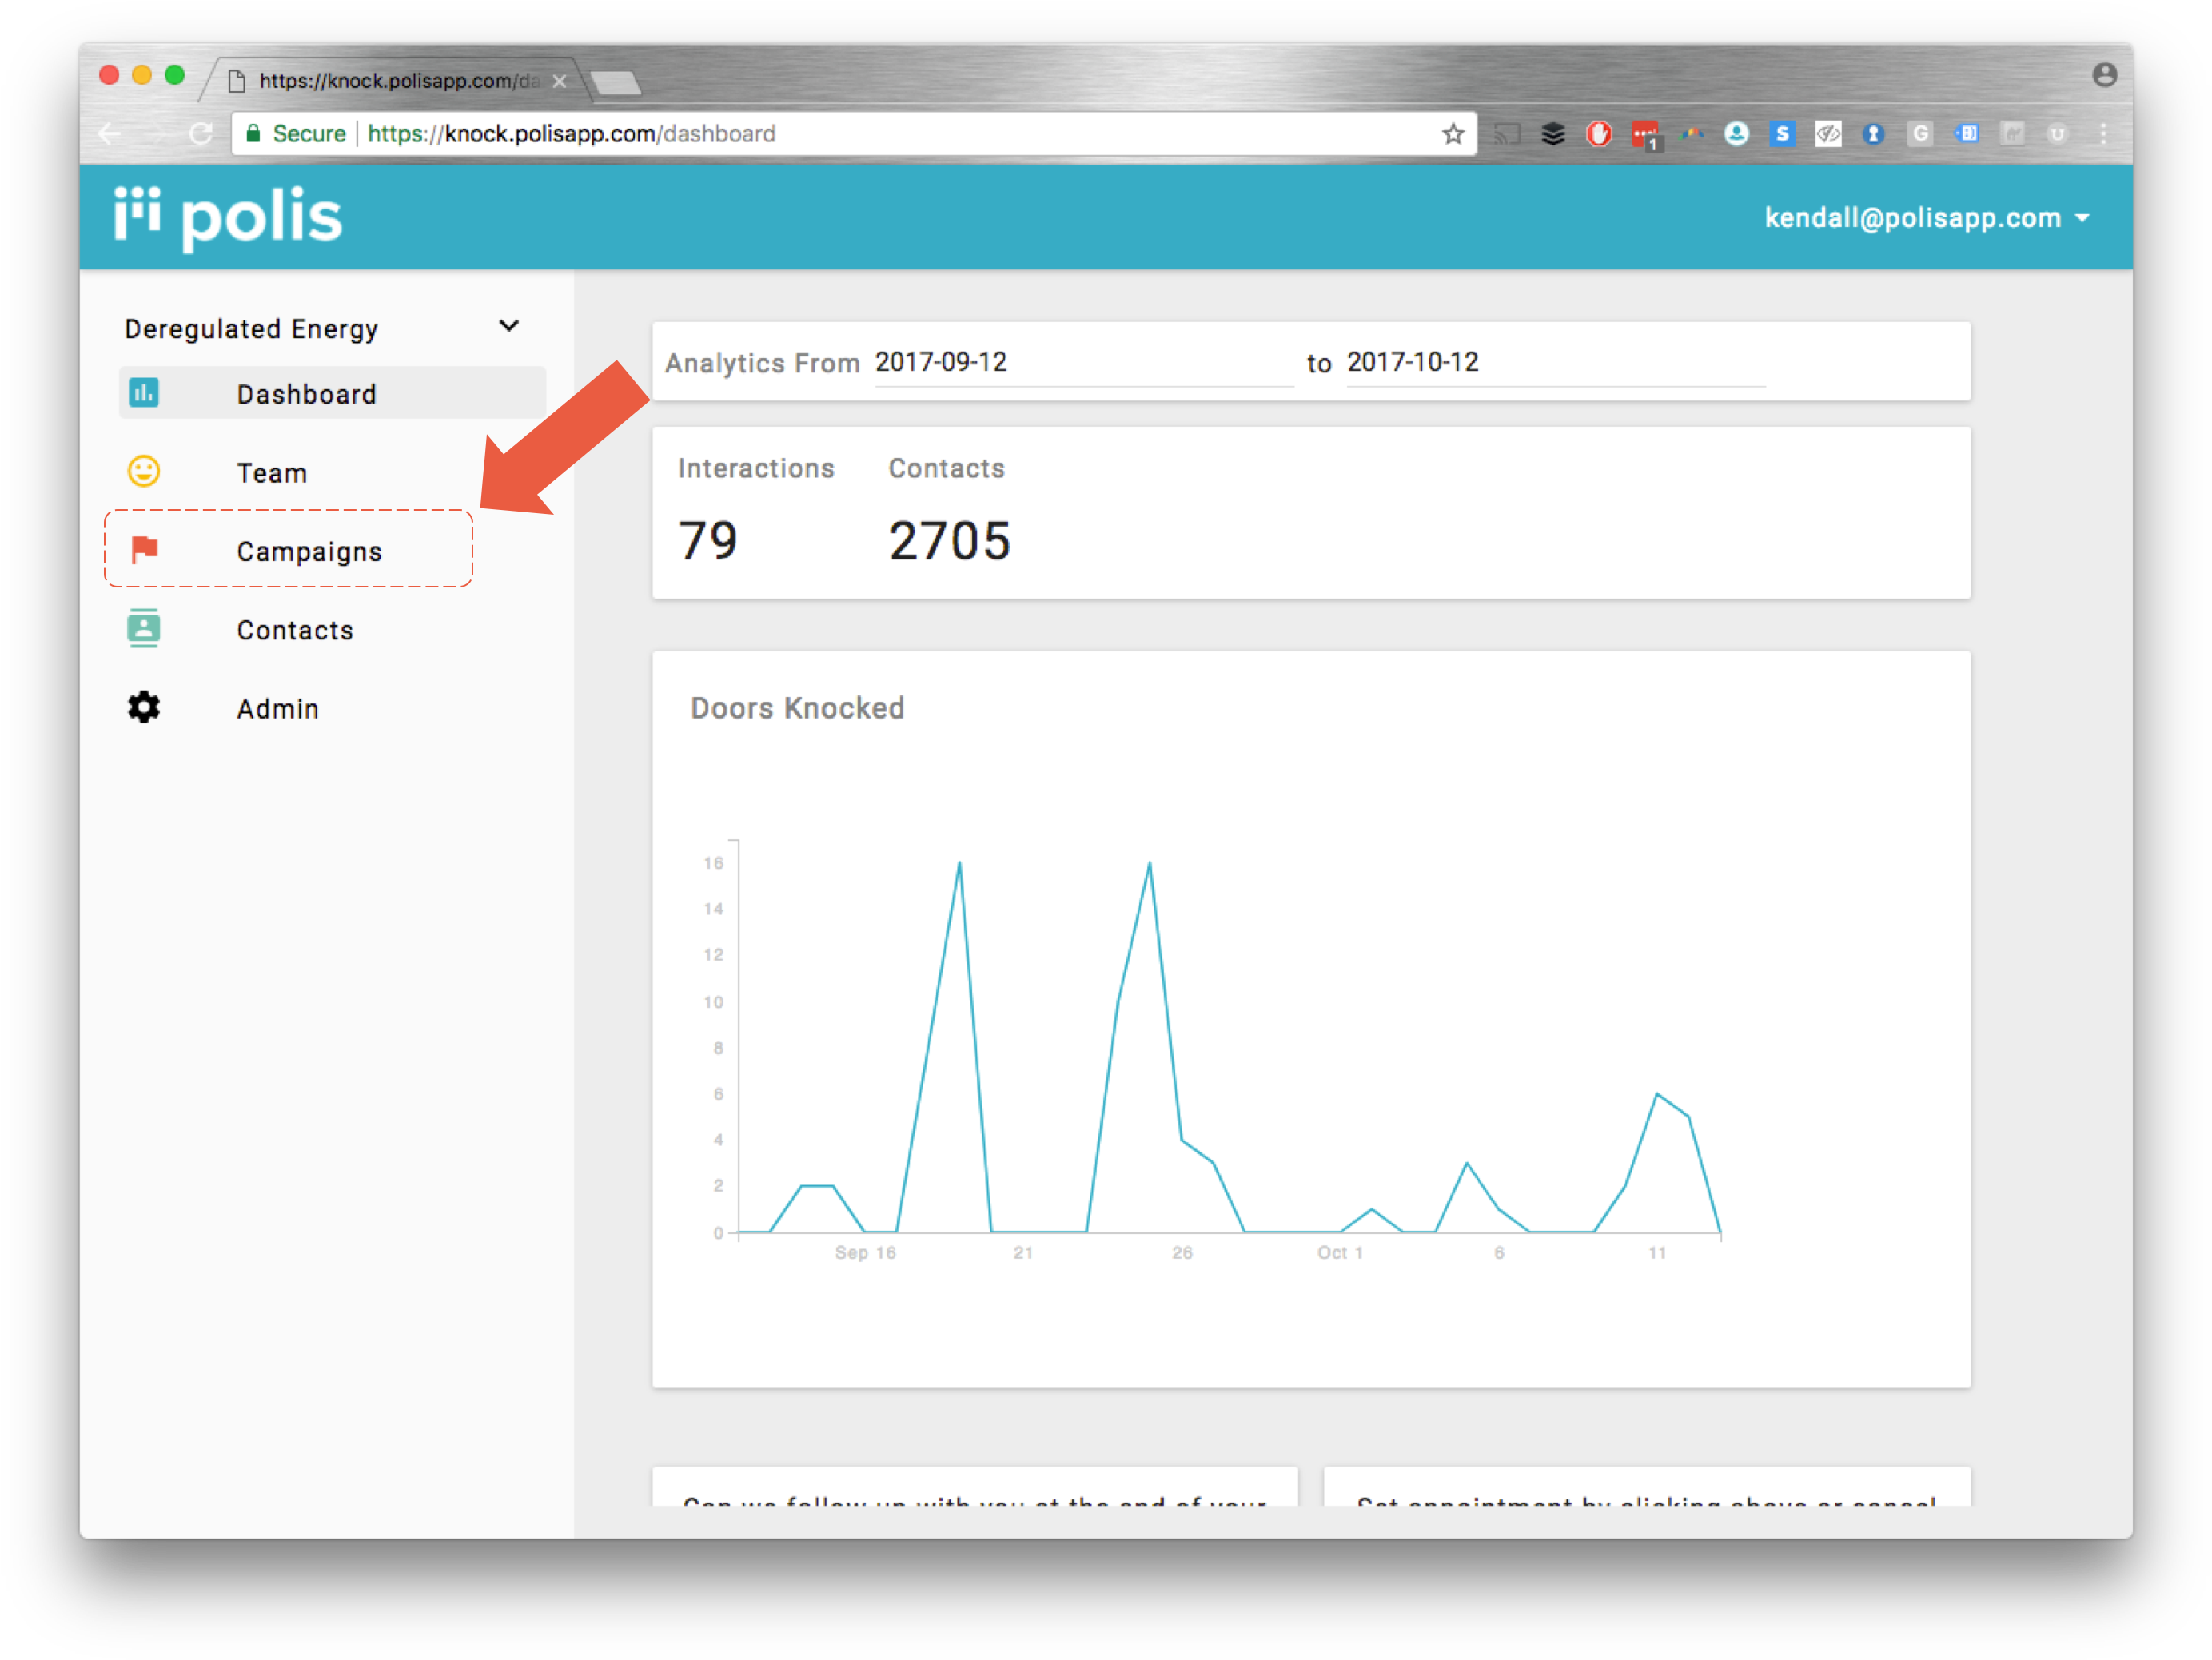Click the Sep 16 axis label
This screenshot has width=2212, height=1660.
[865, 1252]
